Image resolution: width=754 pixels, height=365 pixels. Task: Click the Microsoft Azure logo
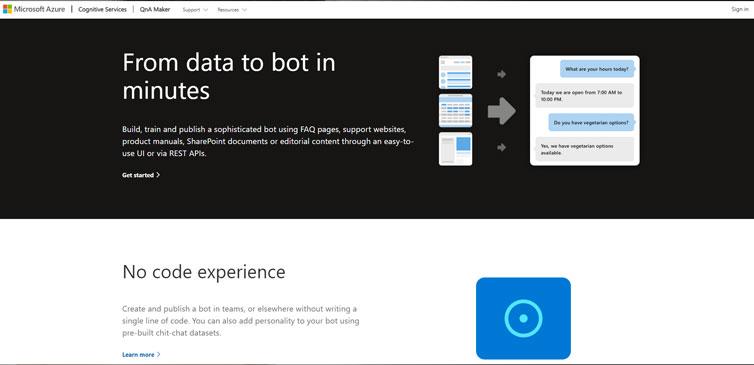click(34, 9)
